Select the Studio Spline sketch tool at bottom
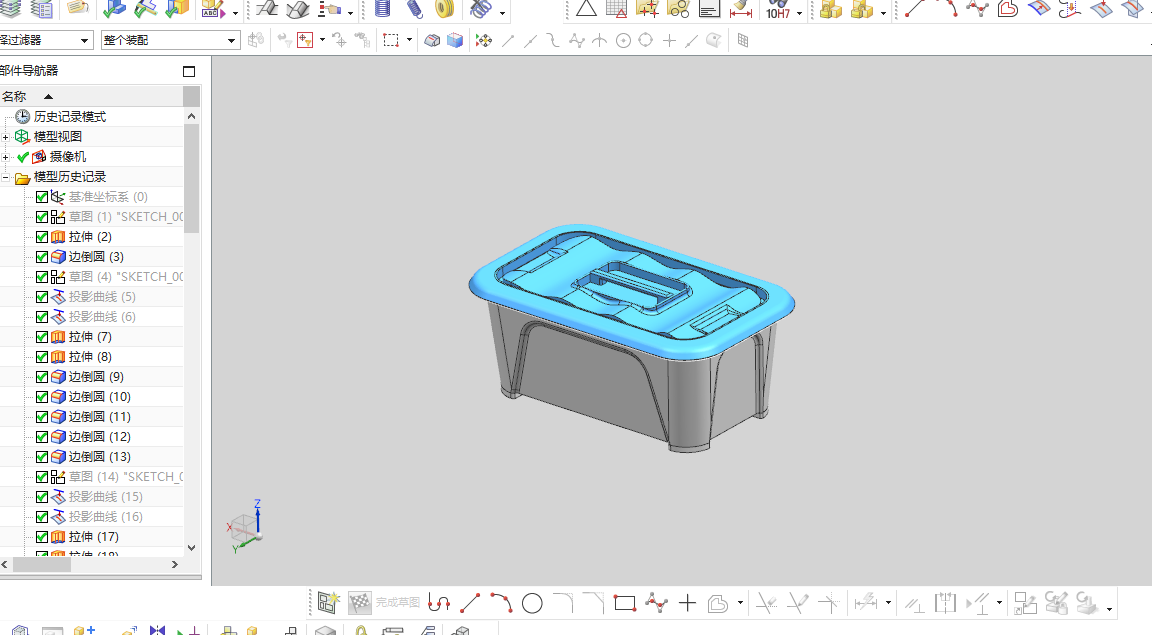This screenshot has width=1152, height=635. click(x=656, y=603)
